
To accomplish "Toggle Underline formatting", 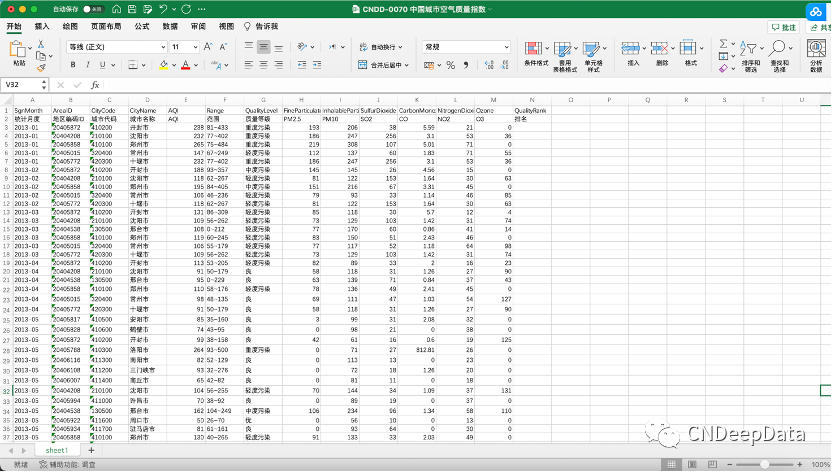I will click(102, 65).
